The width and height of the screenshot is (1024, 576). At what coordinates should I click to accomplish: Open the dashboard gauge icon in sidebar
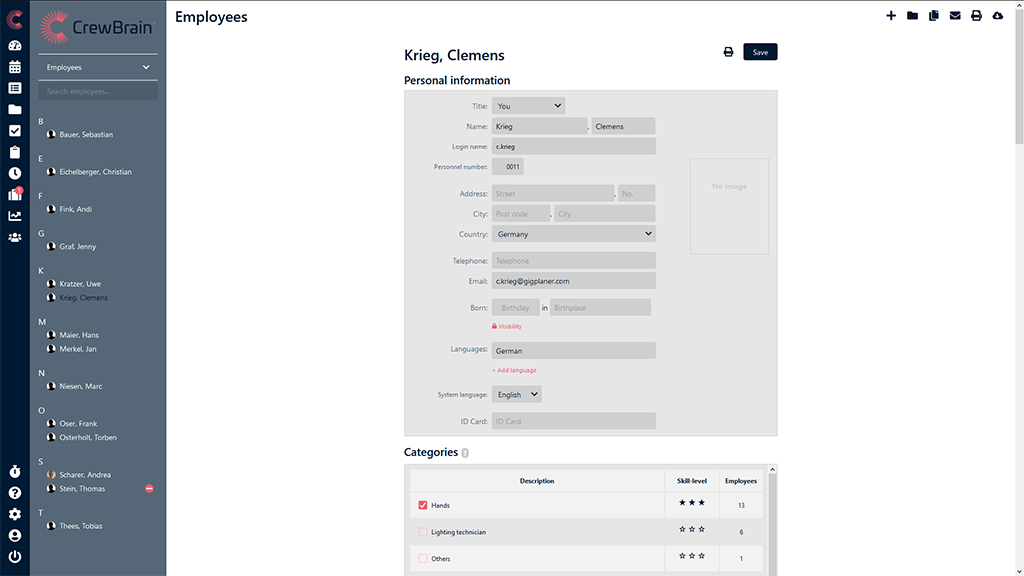tap(15, 46)
